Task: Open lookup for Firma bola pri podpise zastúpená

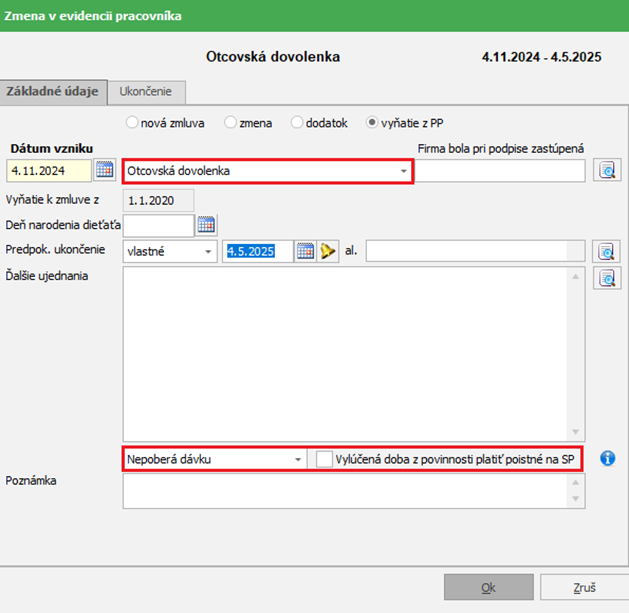Action: 607,170
